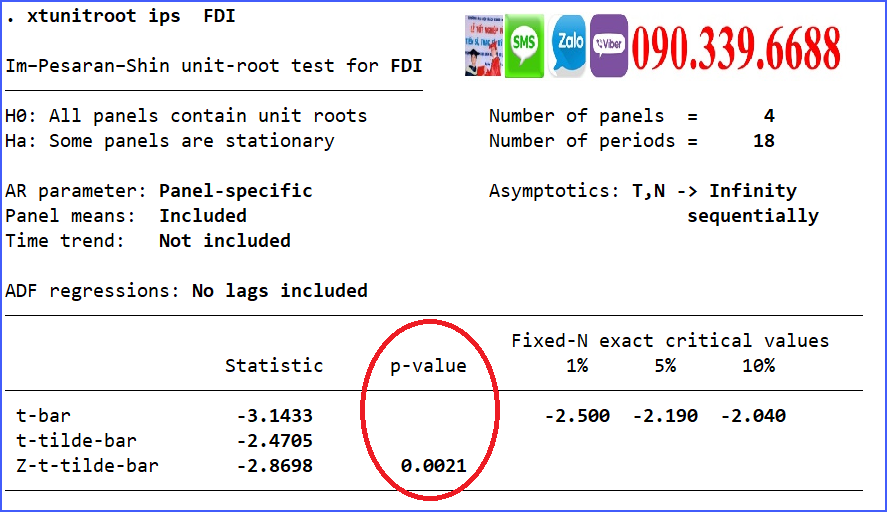Click the Statistic column header
The height and width of the screenshot is (512, 887).
pyautogui.click(x=274, y=365)
